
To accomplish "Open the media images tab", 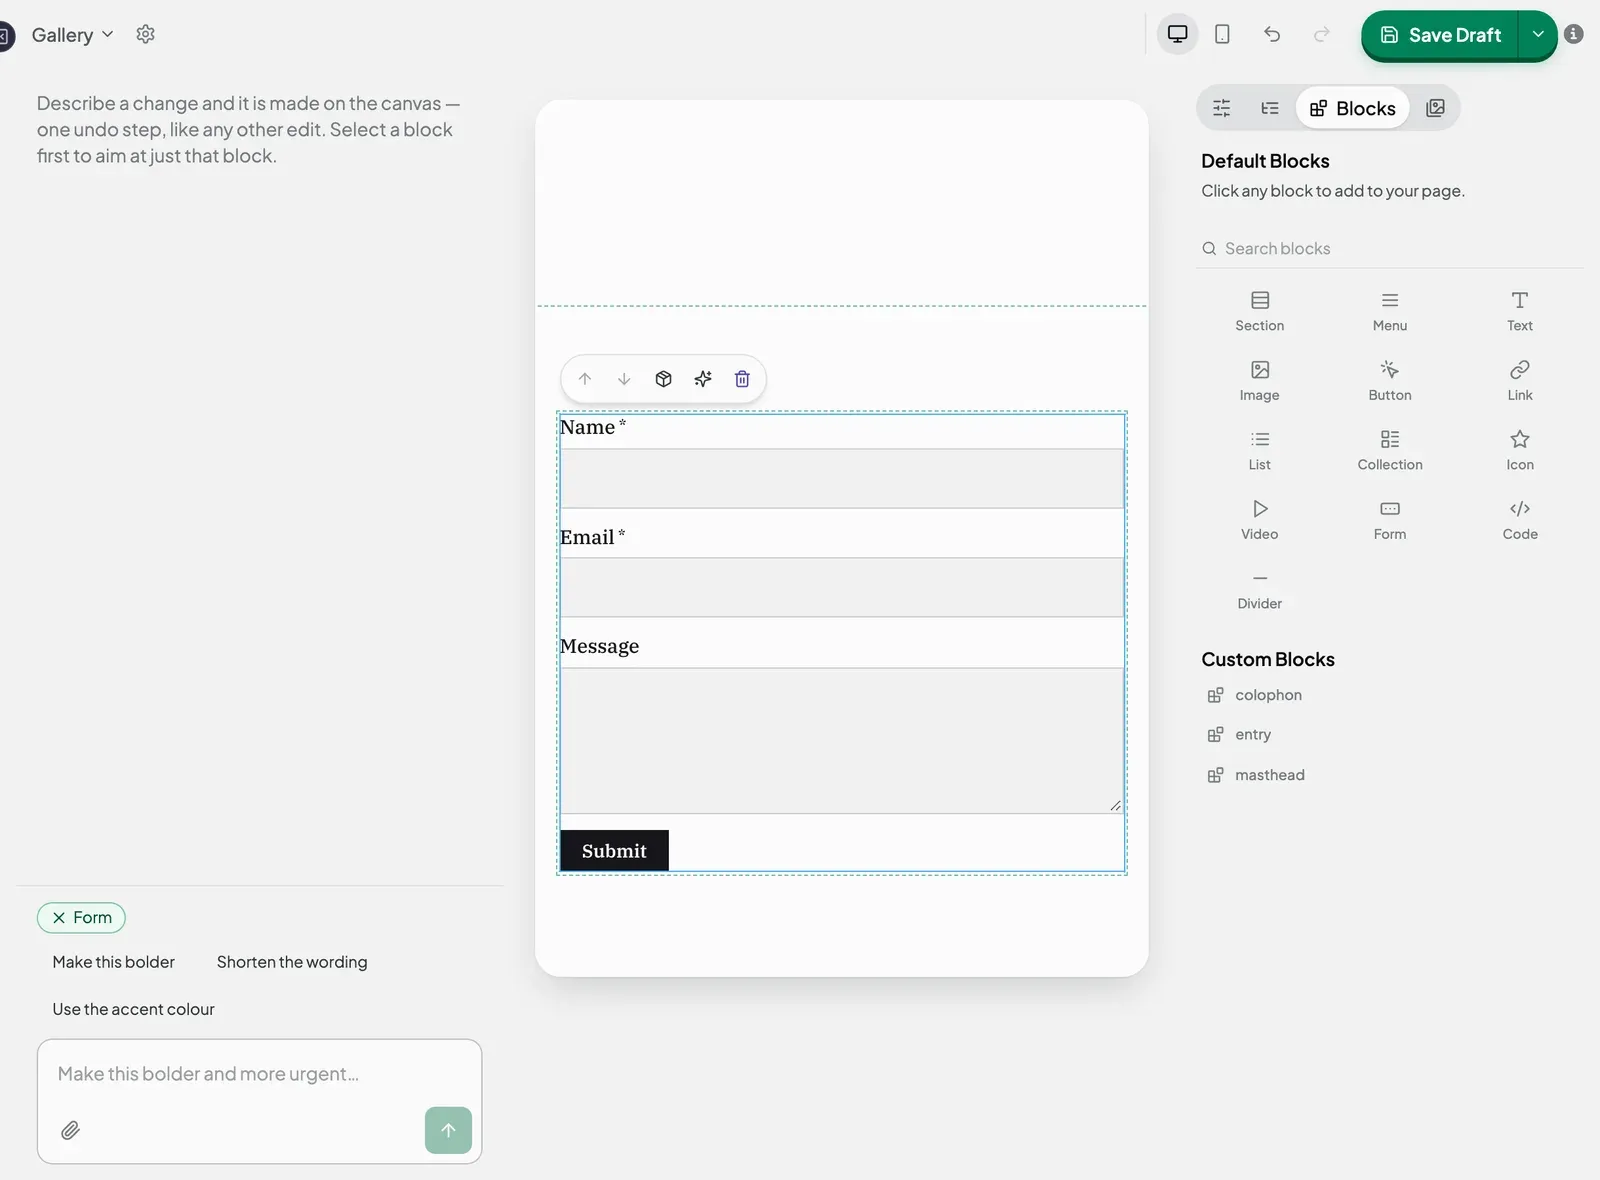I will (1436, 108).
